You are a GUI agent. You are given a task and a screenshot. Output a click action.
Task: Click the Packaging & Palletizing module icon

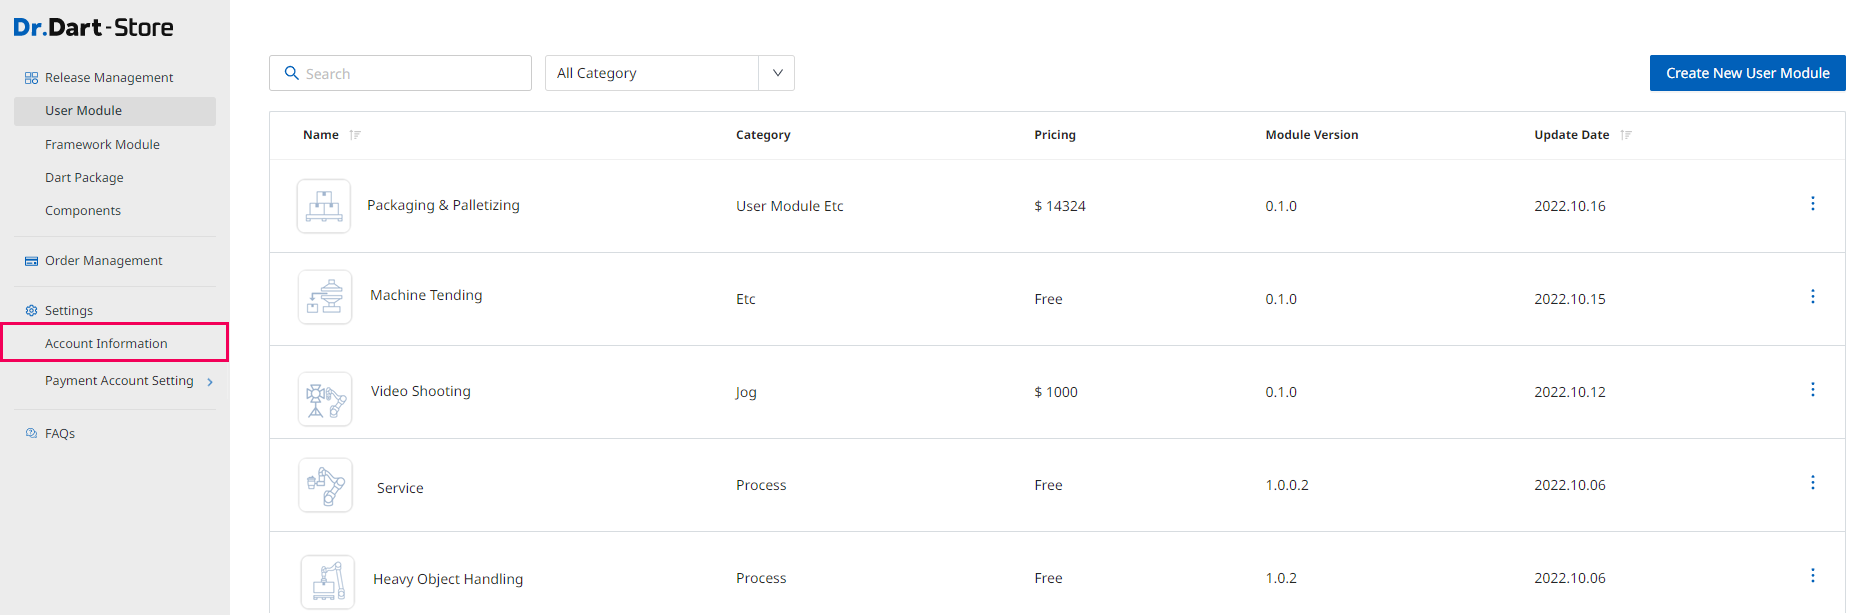324,206
